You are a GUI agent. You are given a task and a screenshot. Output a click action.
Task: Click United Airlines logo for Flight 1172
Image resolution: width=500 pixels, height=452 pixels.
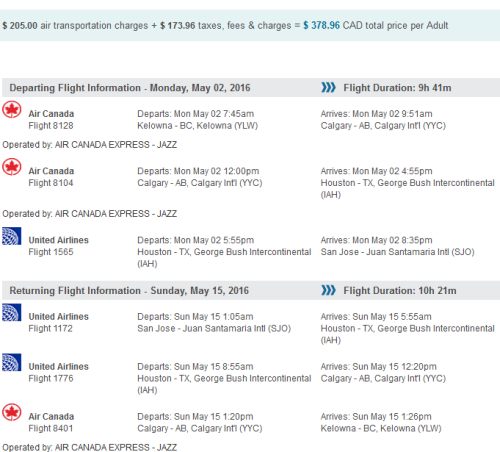click(x=12, y=312)
